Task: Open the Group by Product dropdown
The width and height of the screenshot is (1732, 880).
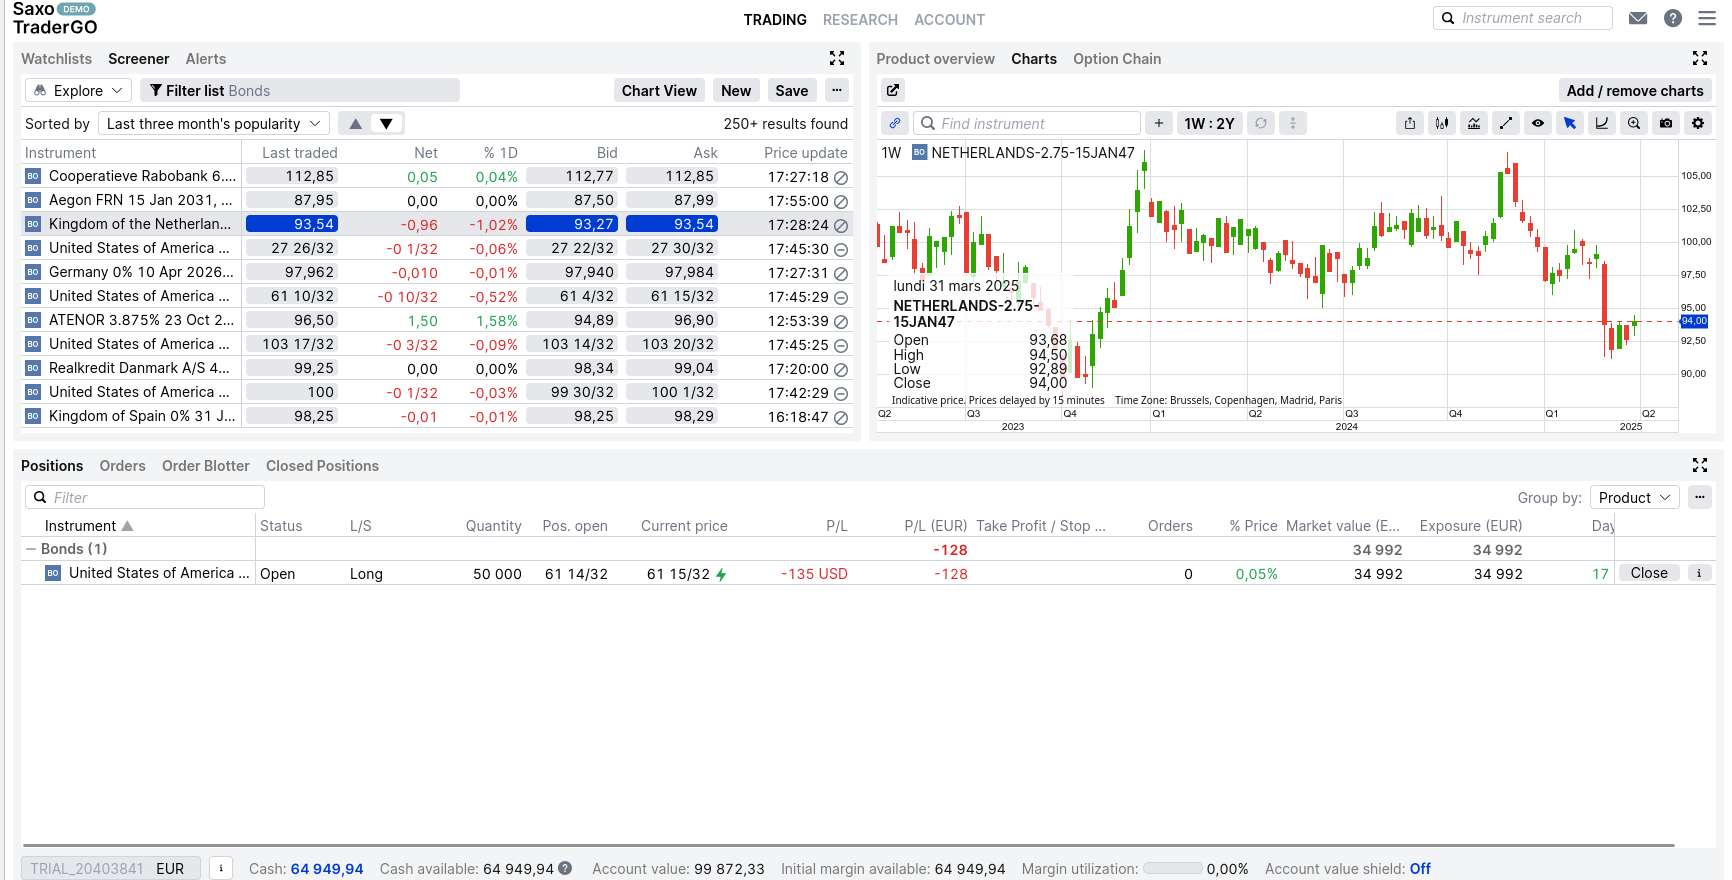Action: pos(1635,497)
